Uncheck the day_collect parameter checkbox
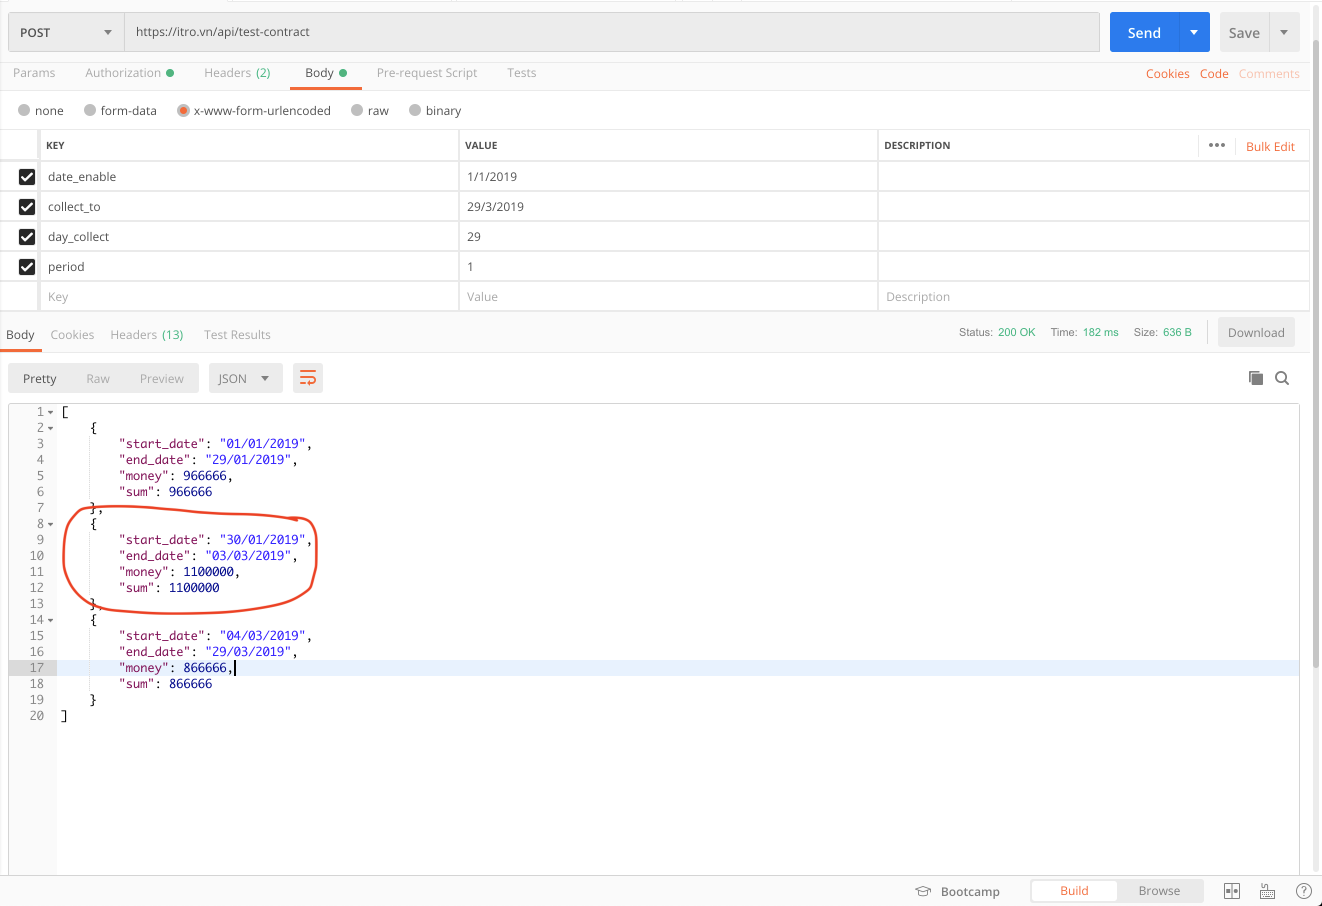 pyautogui.click(x=27, y=237)
